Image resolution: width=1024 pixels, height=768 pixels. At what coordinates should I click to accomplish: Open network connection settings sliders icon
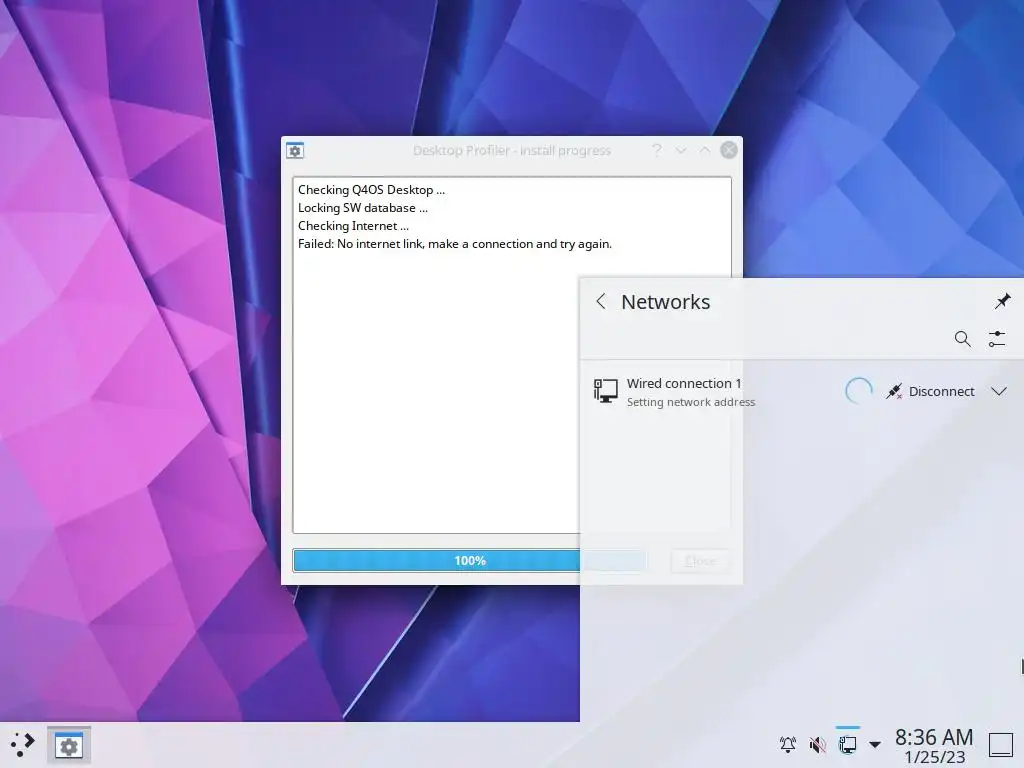pos(997,338)
